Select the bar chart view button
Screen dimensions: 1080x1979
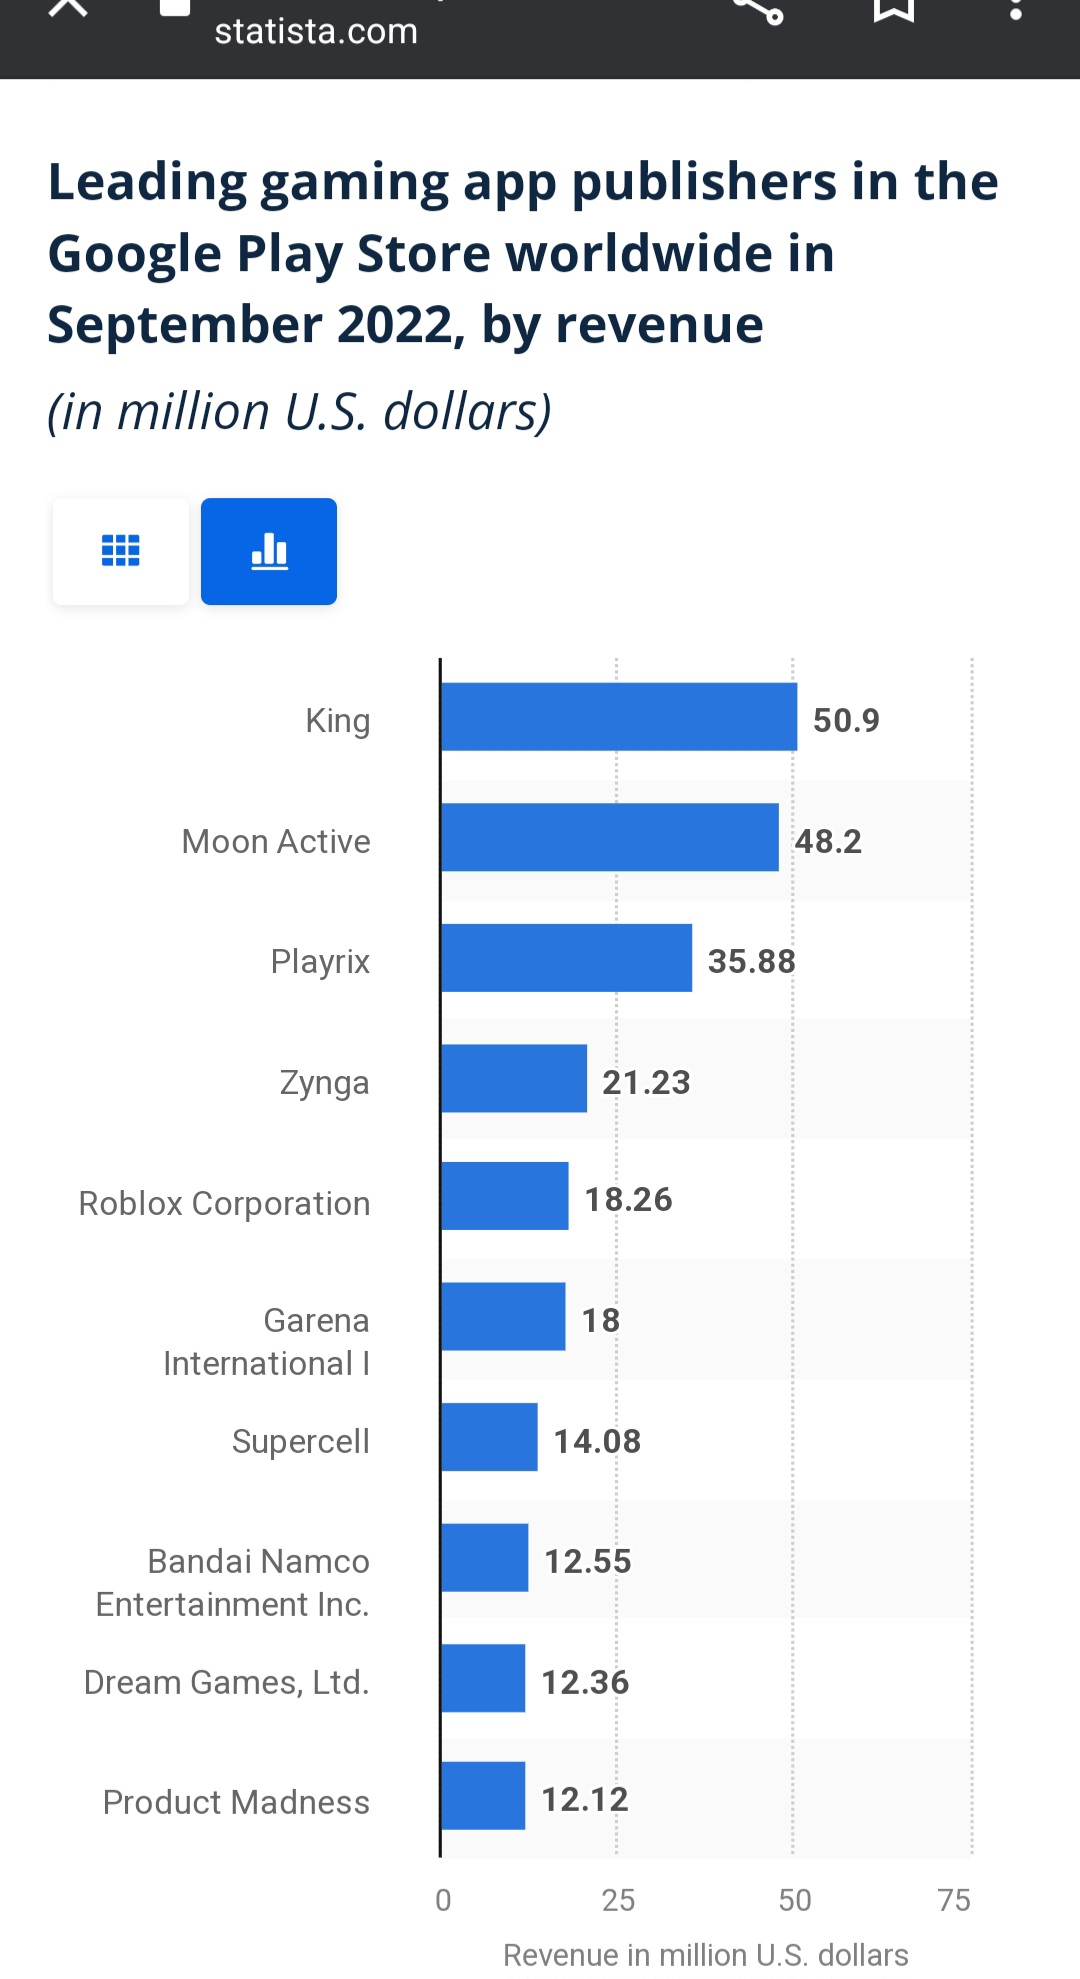pyautogui.click(x=269, y=551)
